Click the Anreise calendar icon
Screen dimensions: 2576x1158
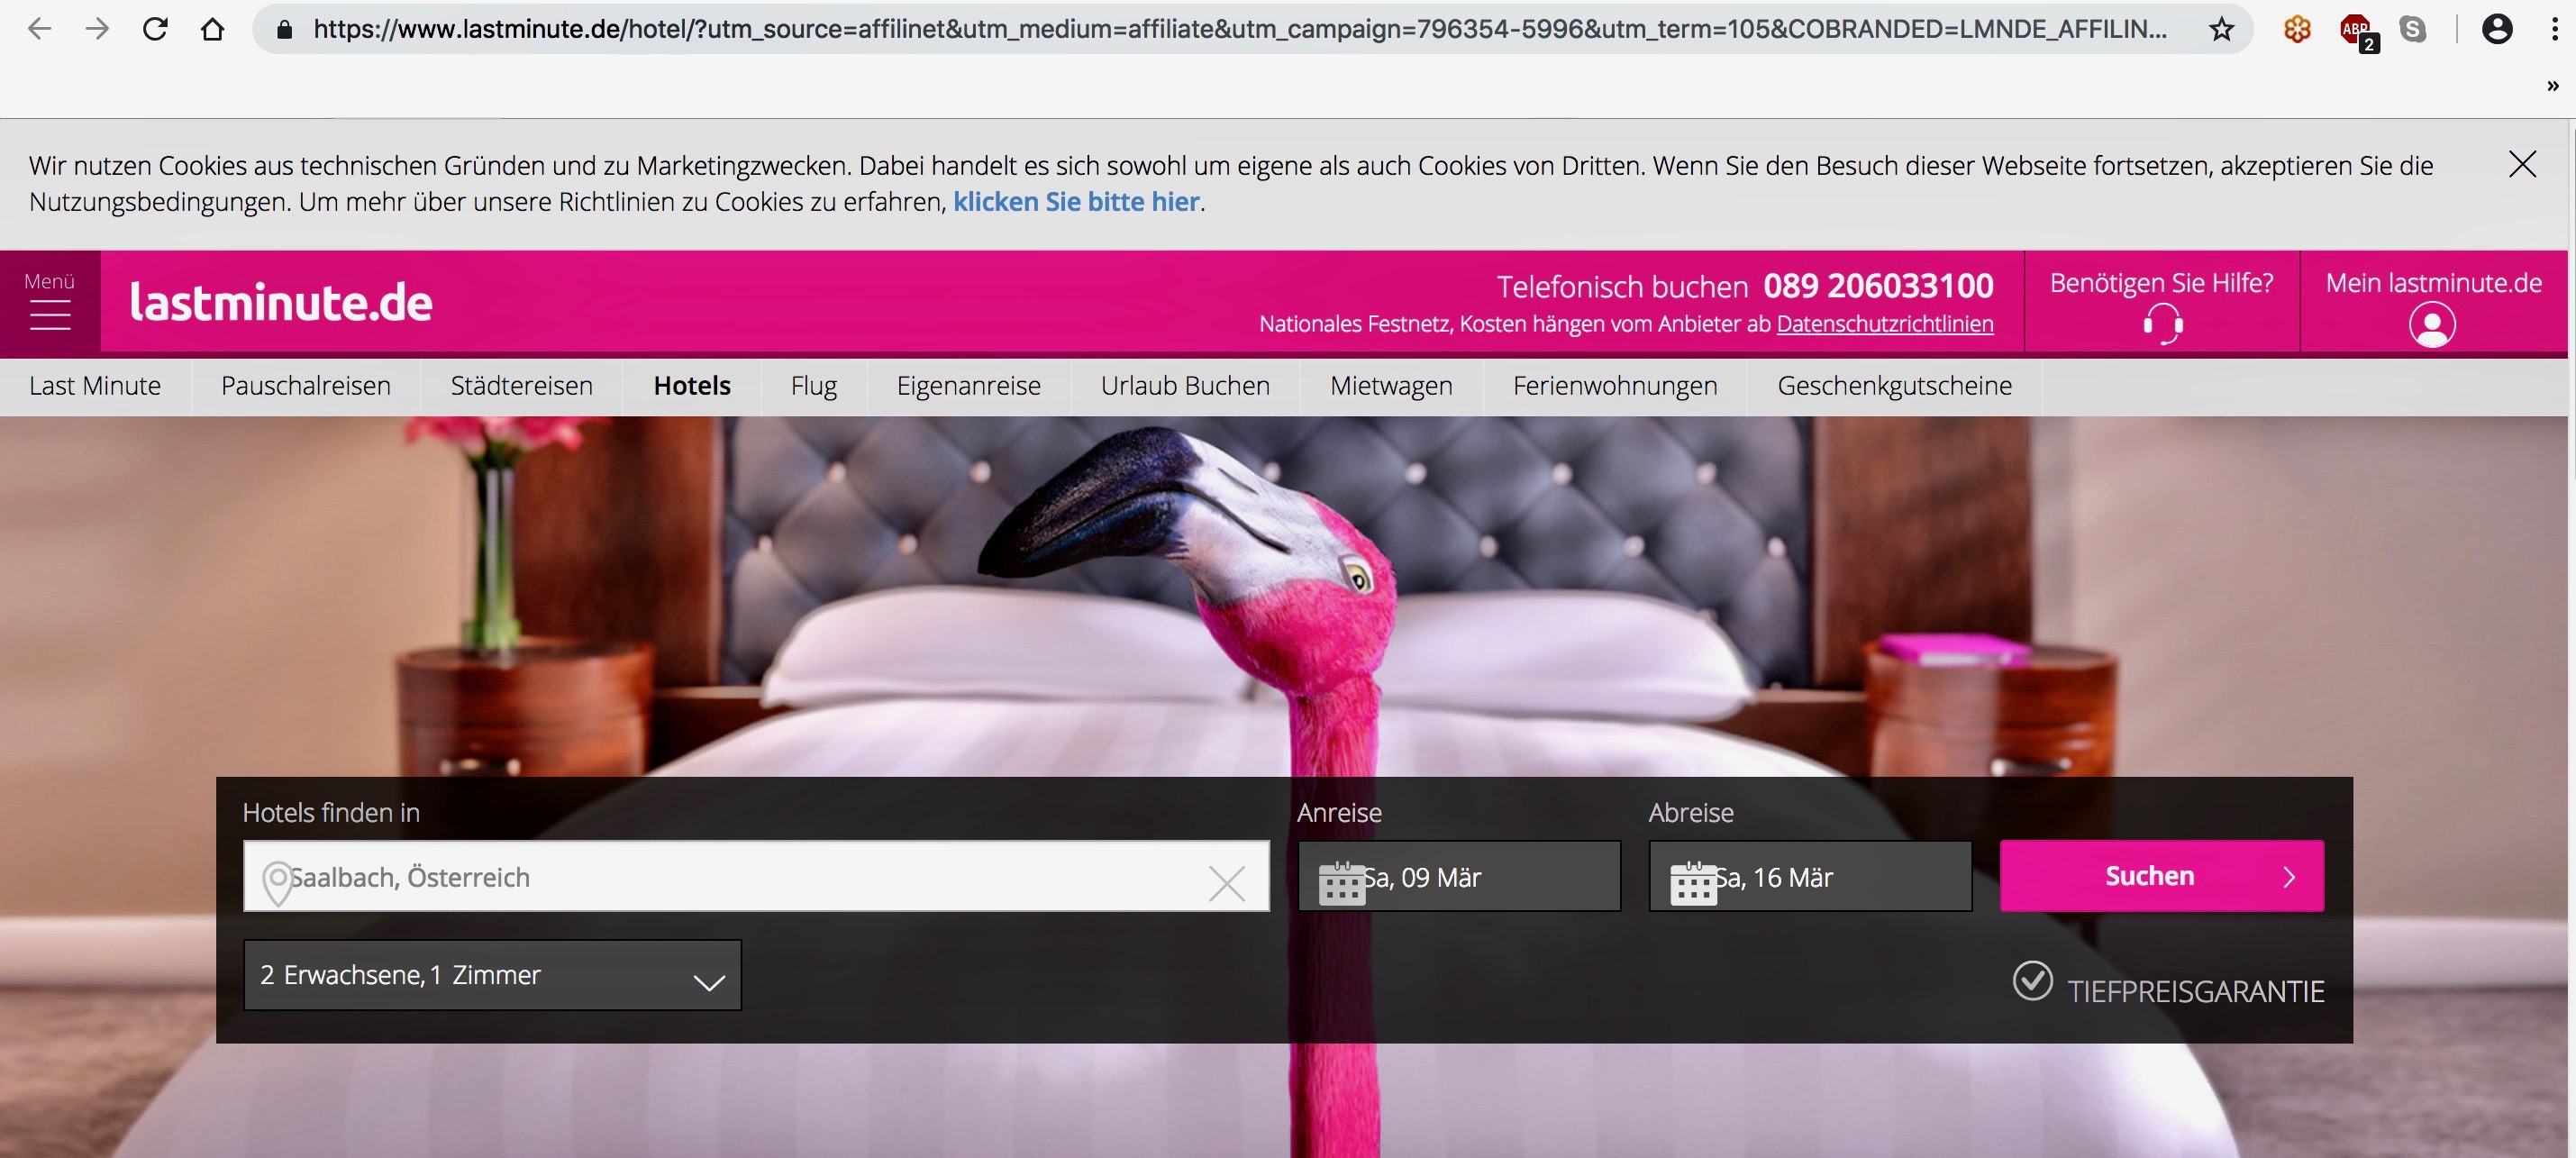1341,882
